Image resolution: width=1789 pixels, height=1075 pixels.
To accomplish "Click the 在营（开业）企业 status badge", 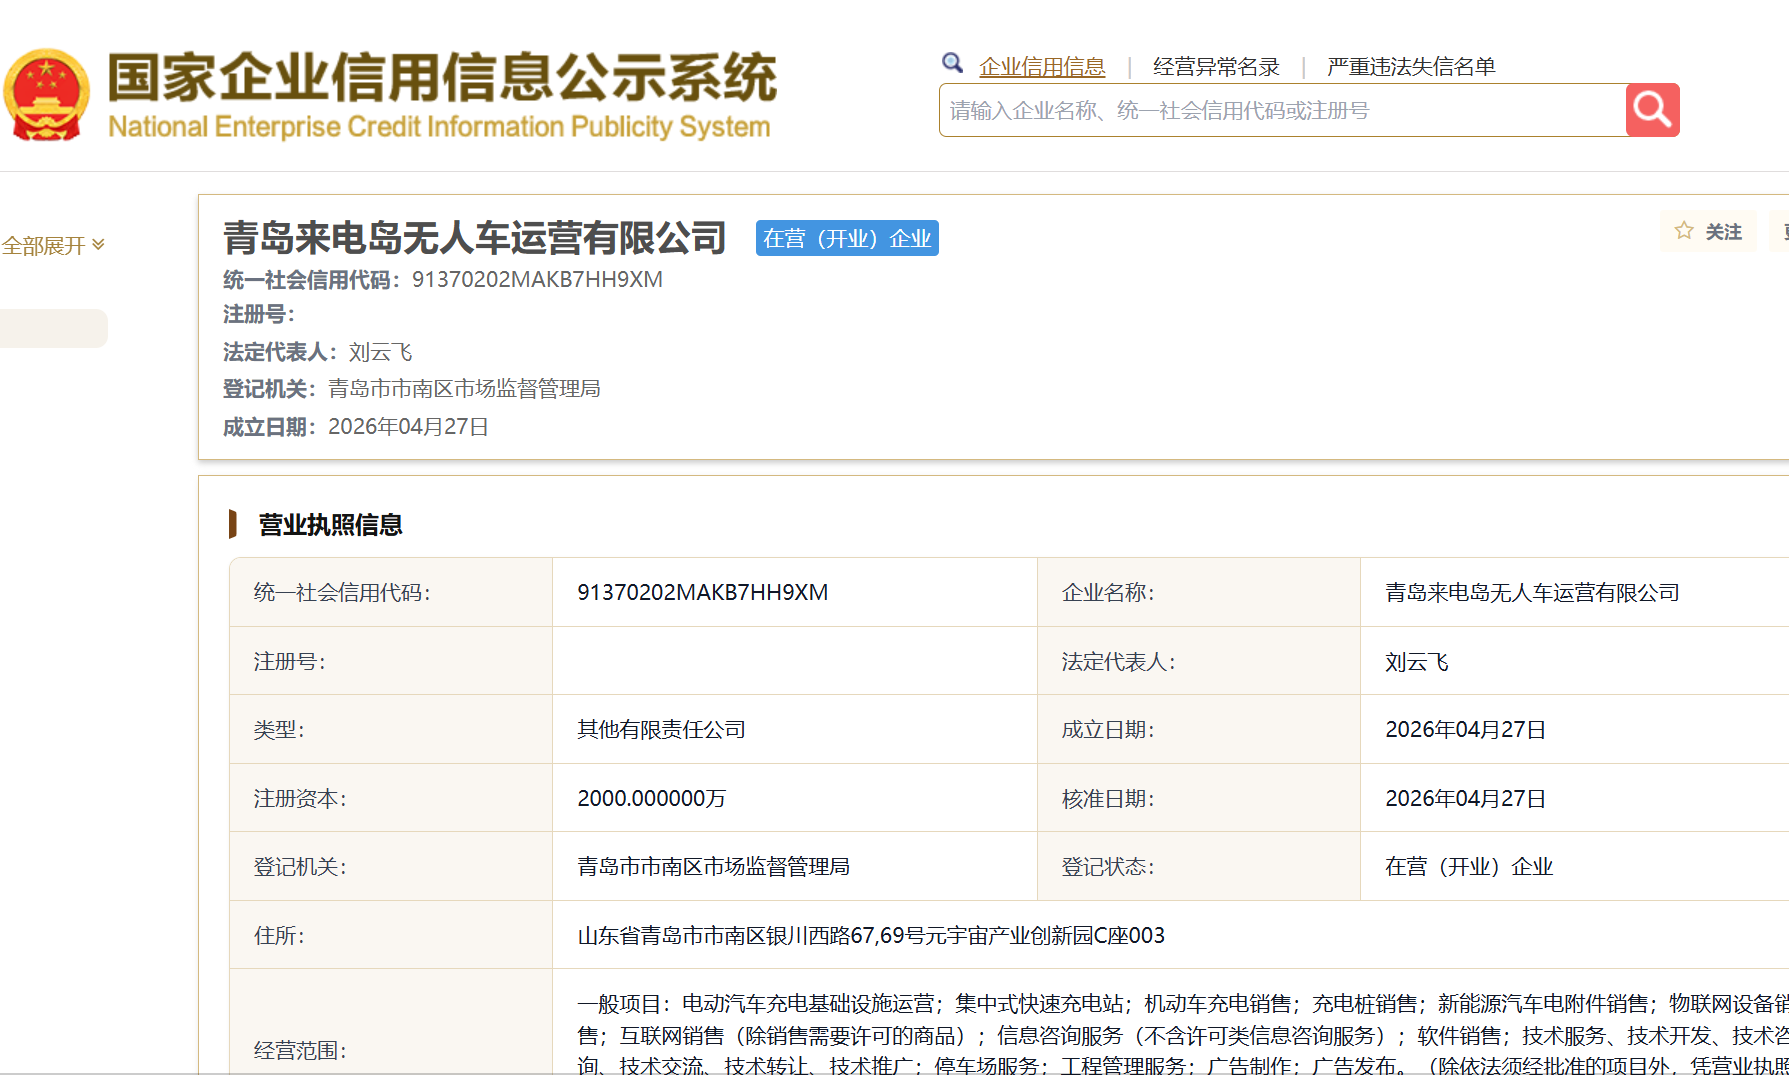I will coord(846,238).
